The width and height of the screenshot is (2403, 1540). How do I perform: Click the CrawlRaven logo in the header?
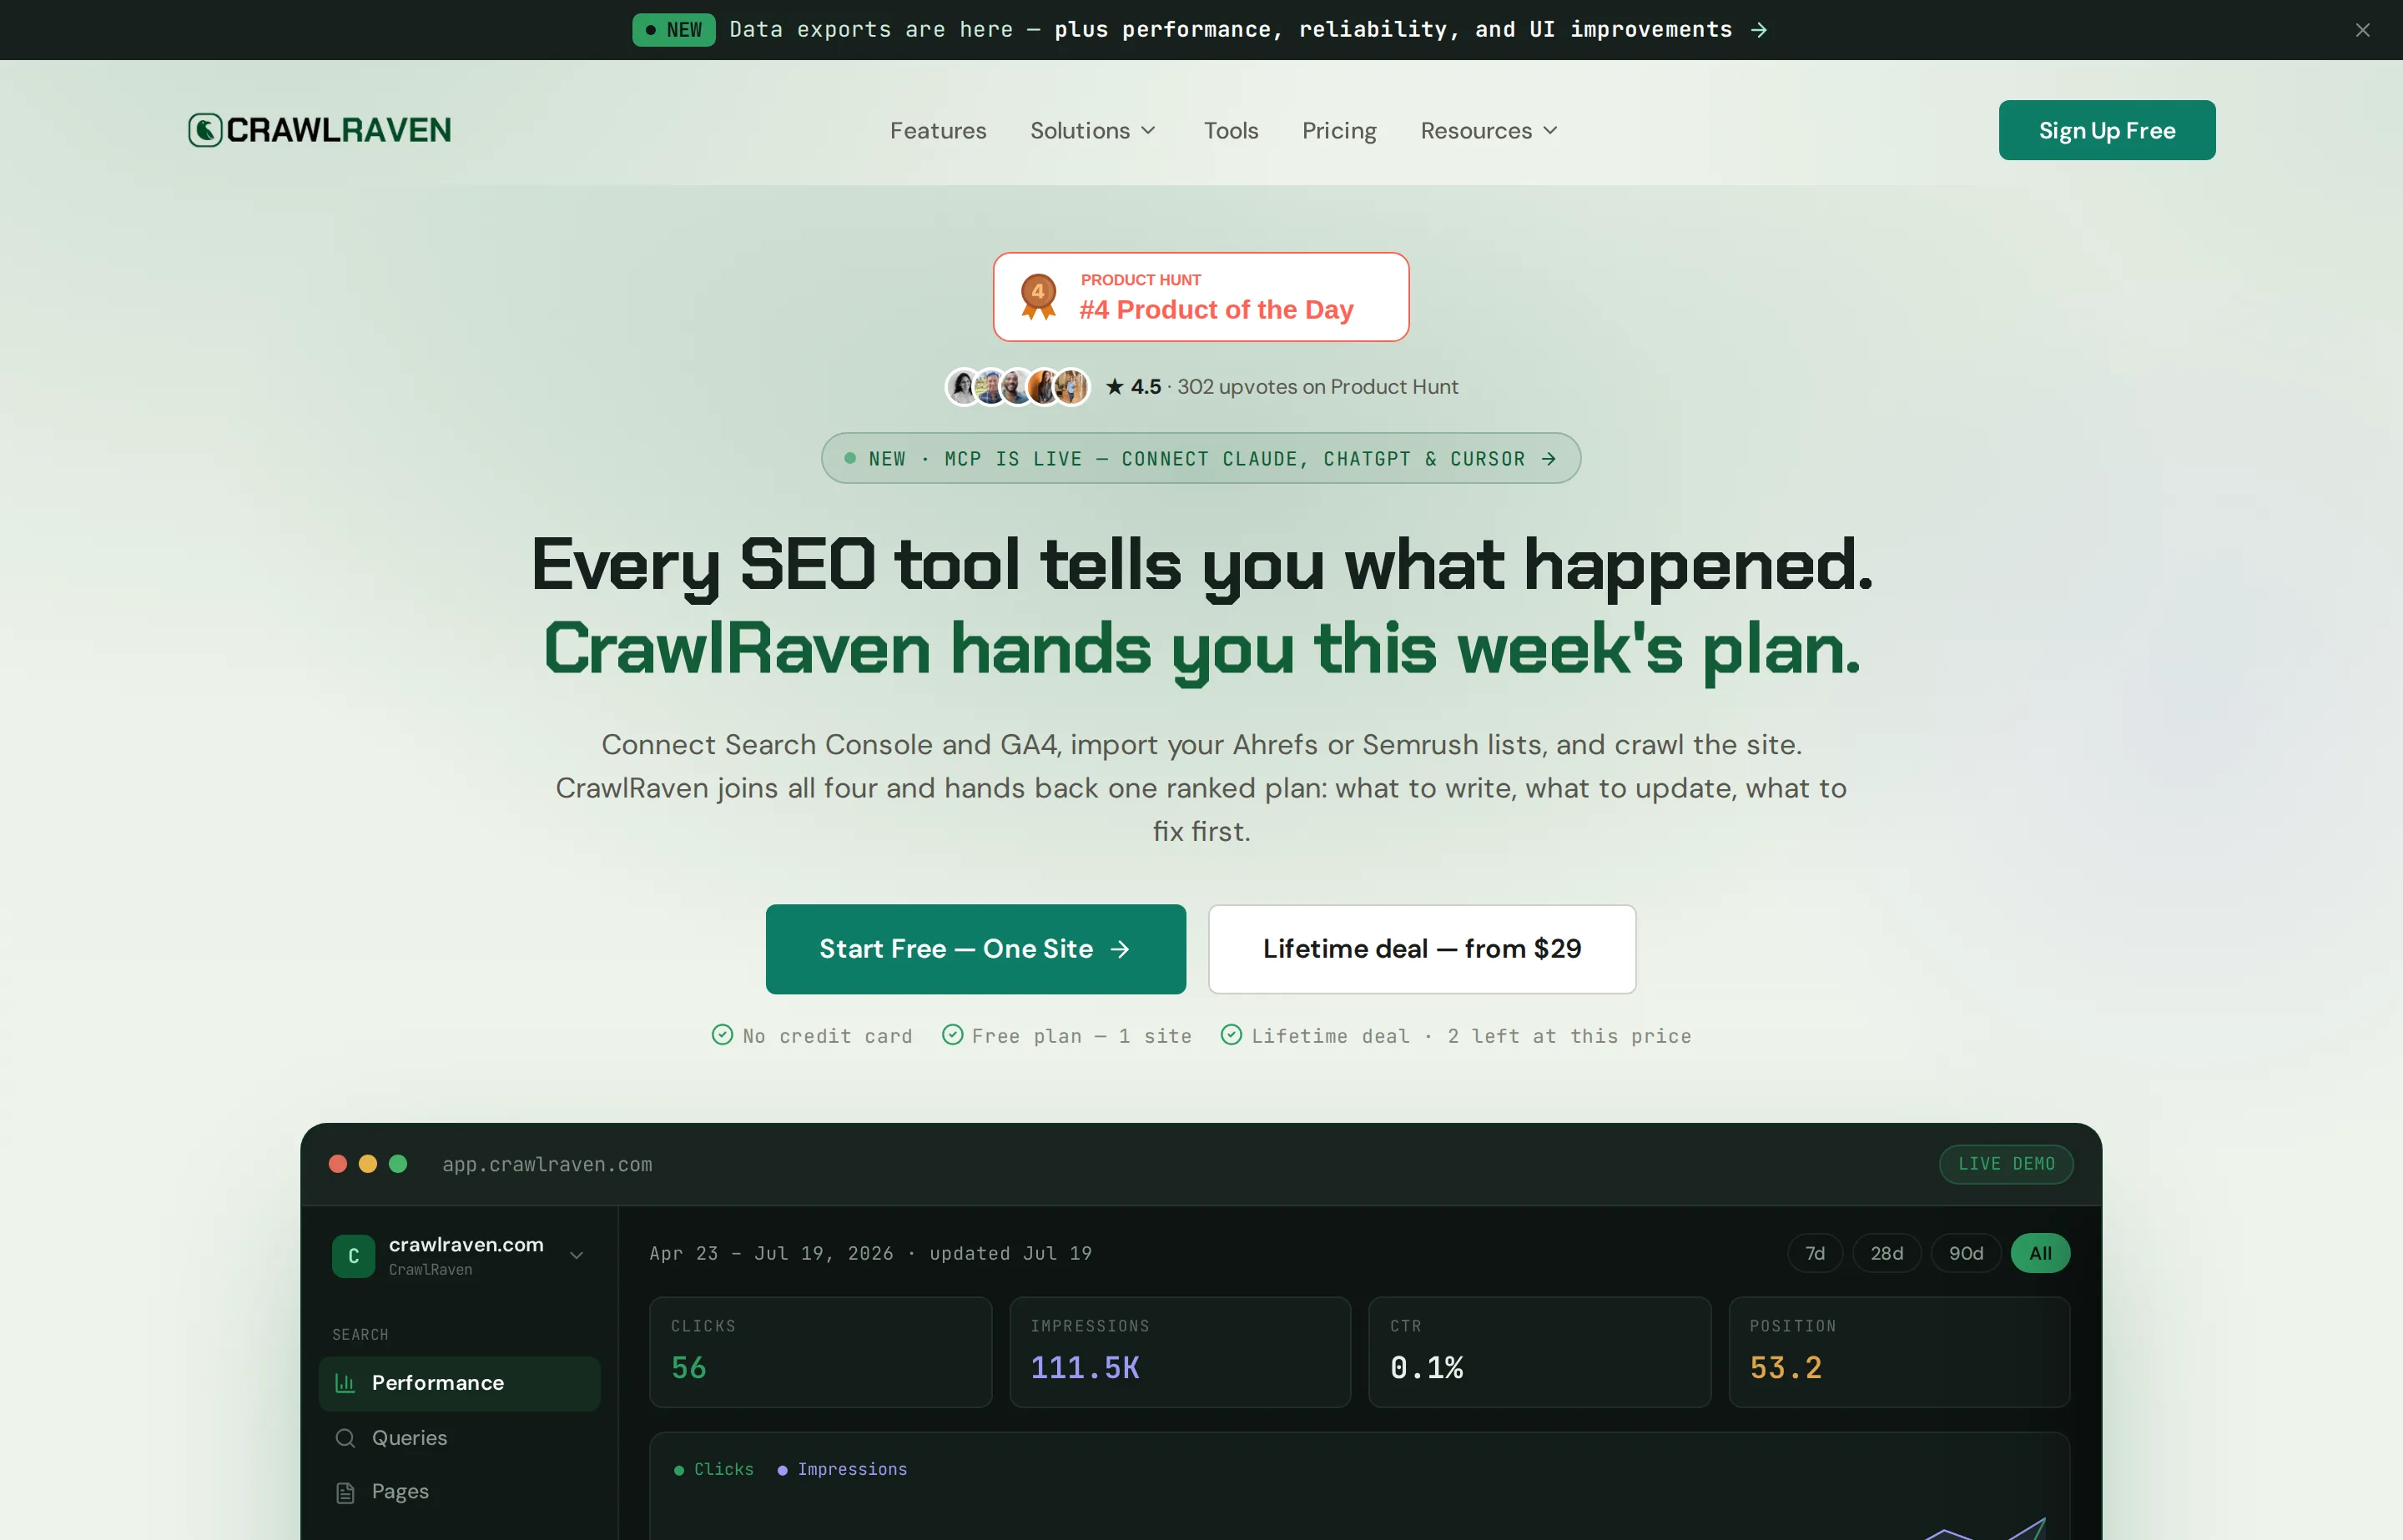(x=320, y=130)
